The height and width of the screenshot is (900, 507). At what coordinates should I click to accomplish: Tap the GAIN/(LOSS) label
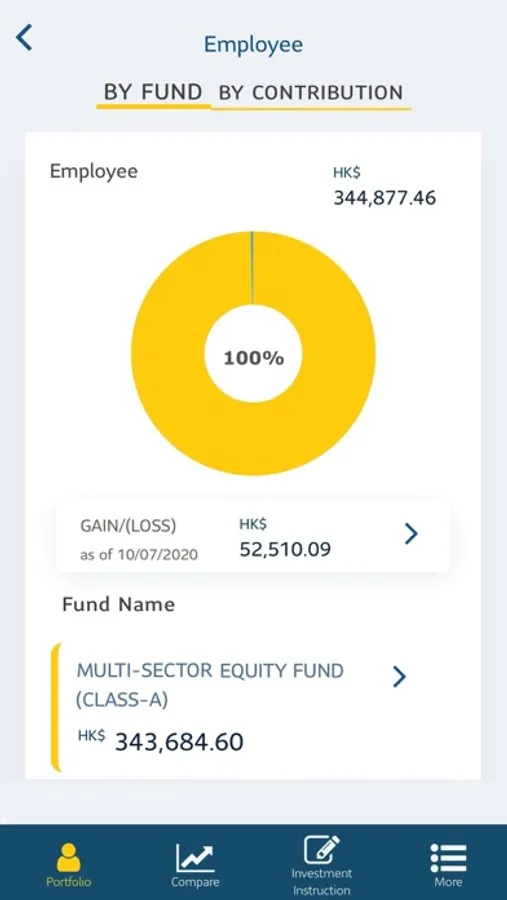128,525
